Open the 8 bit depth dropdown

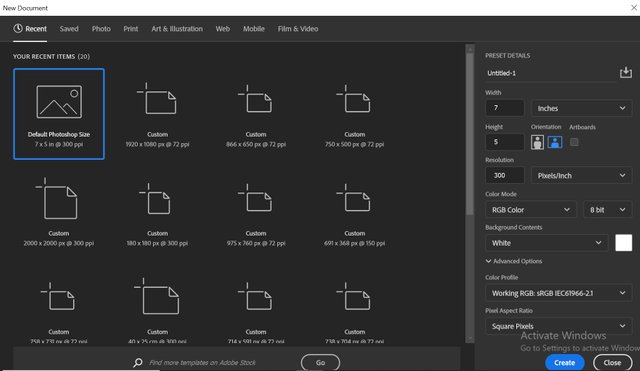click(x=607, y=210)
